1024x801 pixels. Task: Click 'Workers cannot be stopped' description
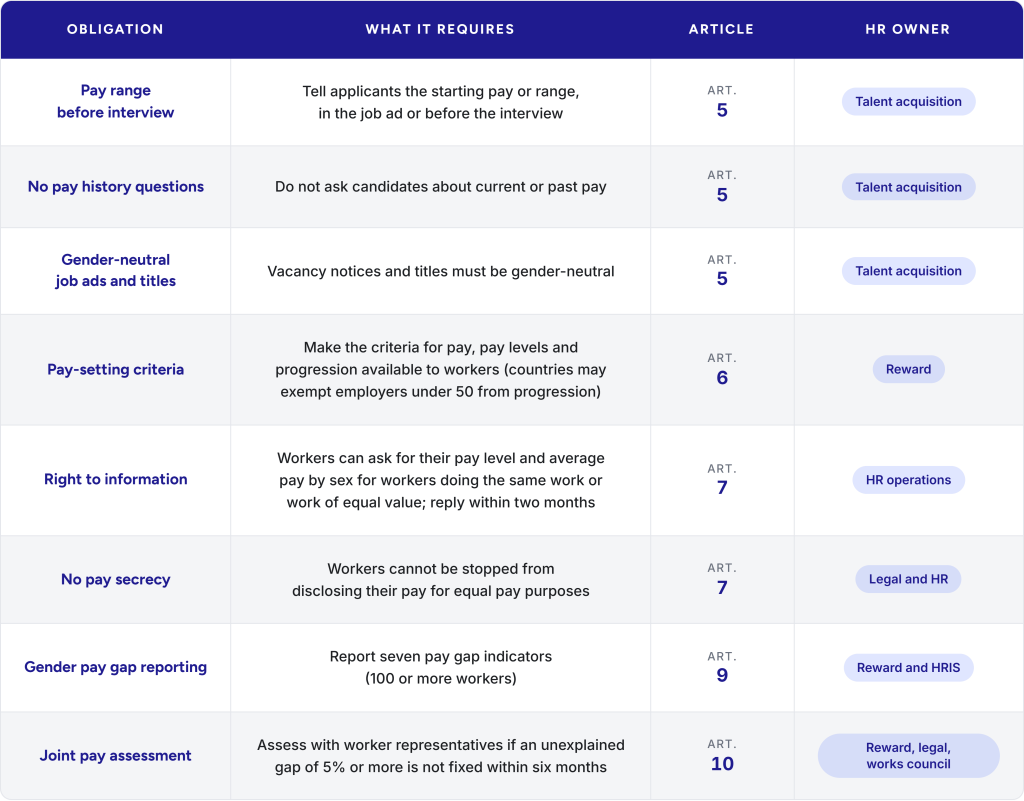pos(441,580)
